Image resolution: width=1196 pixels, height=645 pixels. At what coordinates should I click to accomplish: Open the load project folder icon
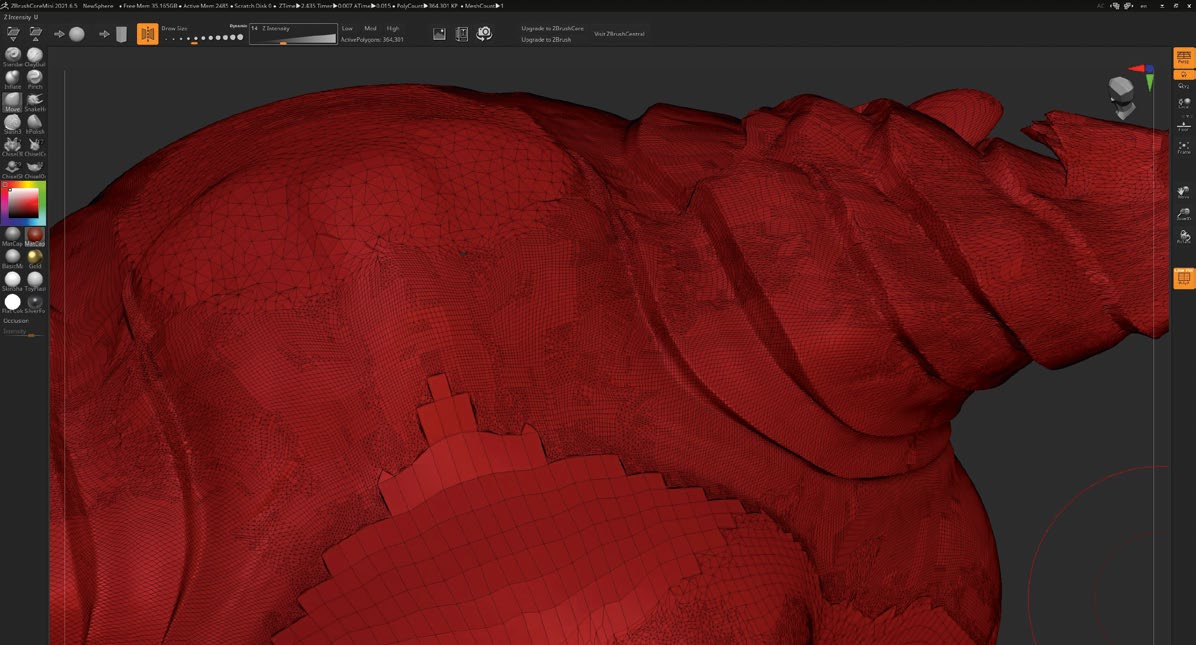(13, 34)
